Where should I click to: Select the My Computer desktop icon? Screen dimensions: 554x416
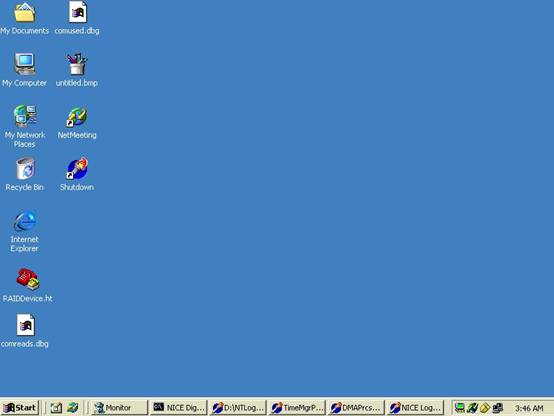coord(25,64)
